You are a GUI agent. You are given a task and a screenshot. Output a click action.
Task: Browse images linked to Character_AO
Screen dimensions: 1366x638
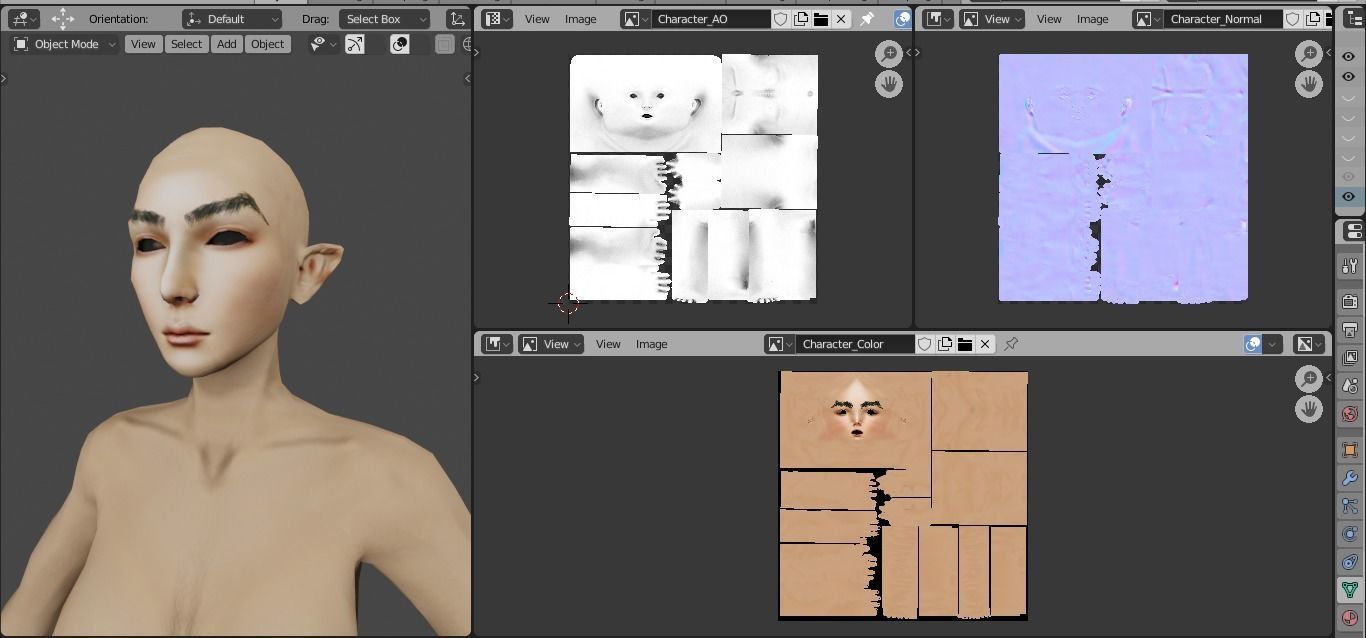click(x=635, y=19)
